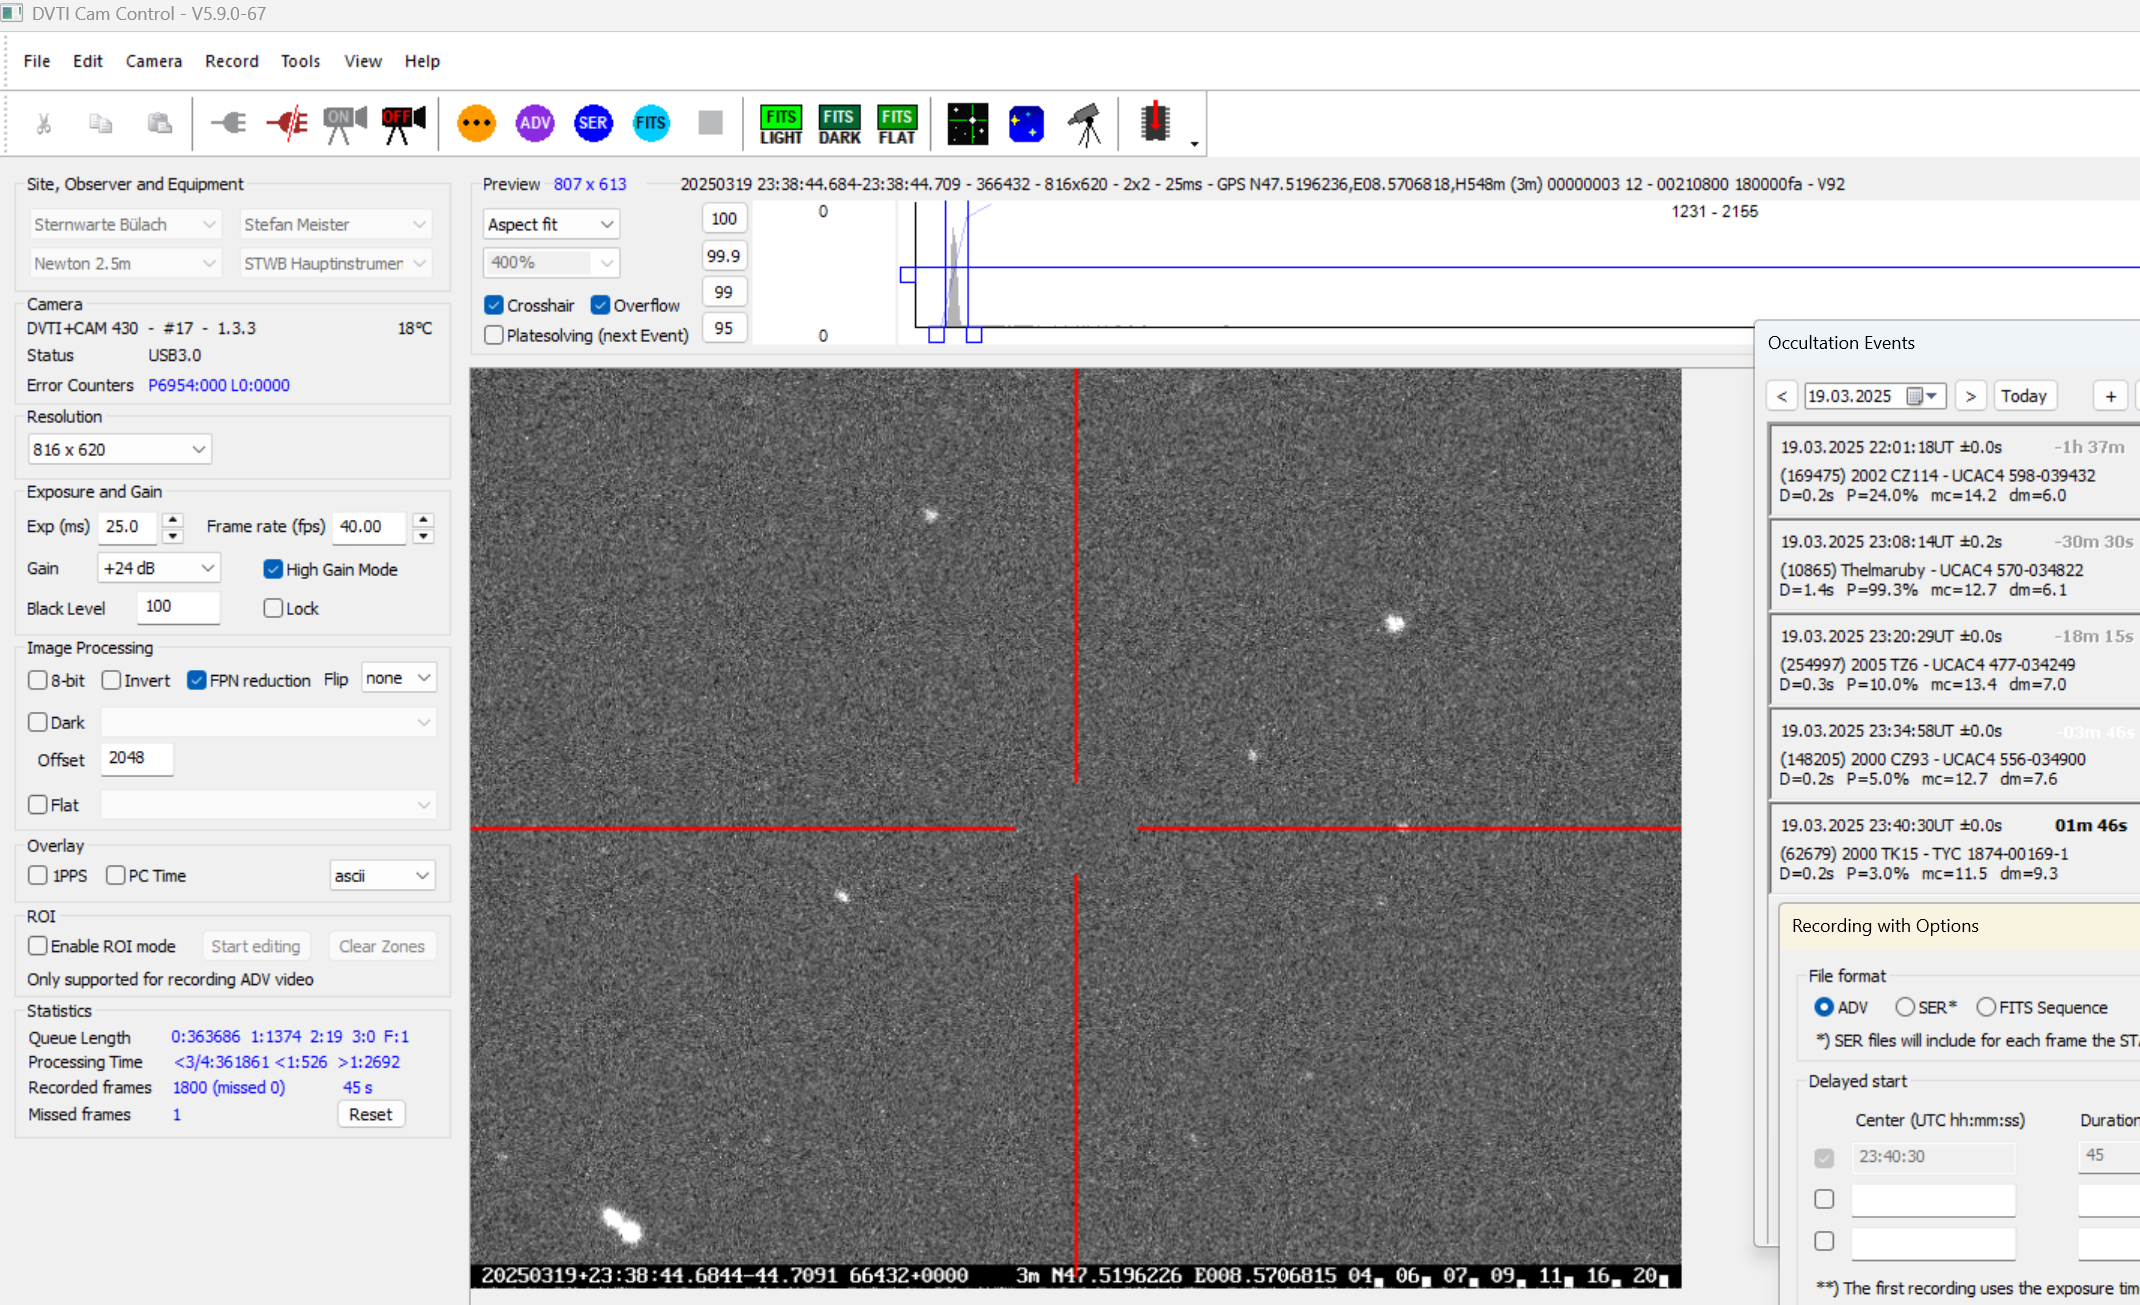This screenshot has width=2140, height=1305.
Task: Enable the Dark frame checkbox
Action: (38, 722)
